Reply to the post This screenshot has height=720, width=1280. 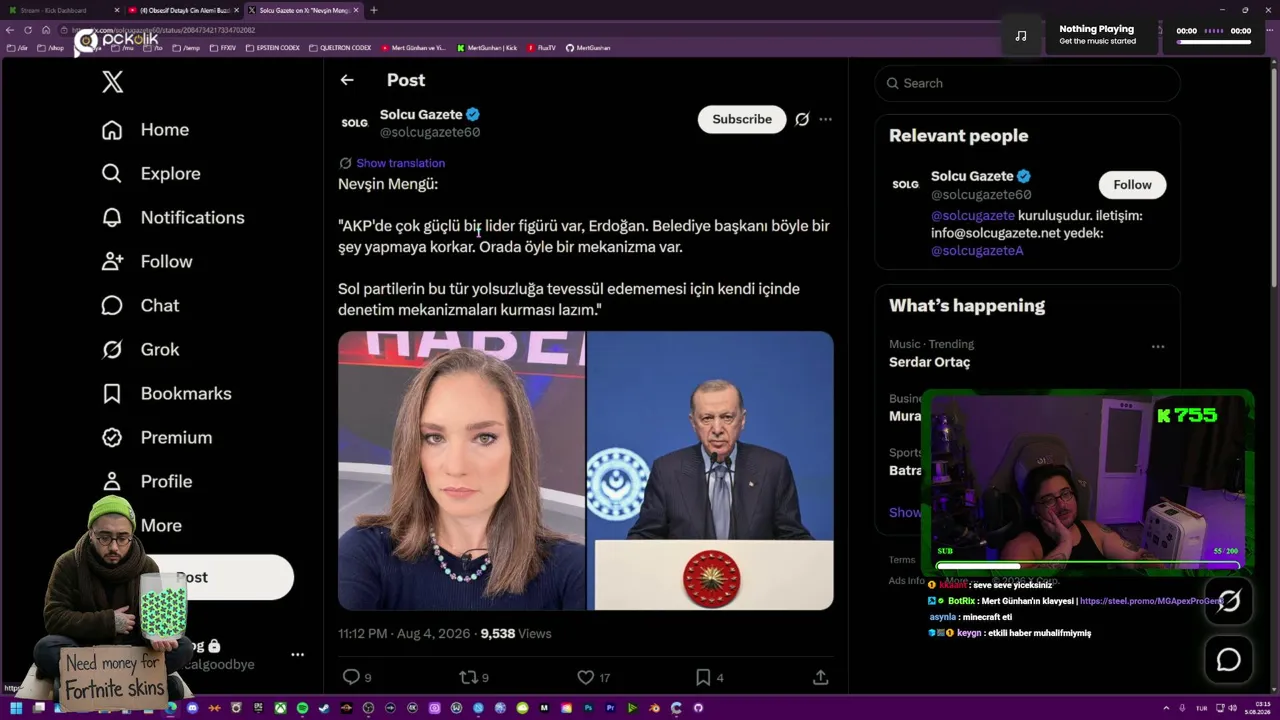(352, 677)
